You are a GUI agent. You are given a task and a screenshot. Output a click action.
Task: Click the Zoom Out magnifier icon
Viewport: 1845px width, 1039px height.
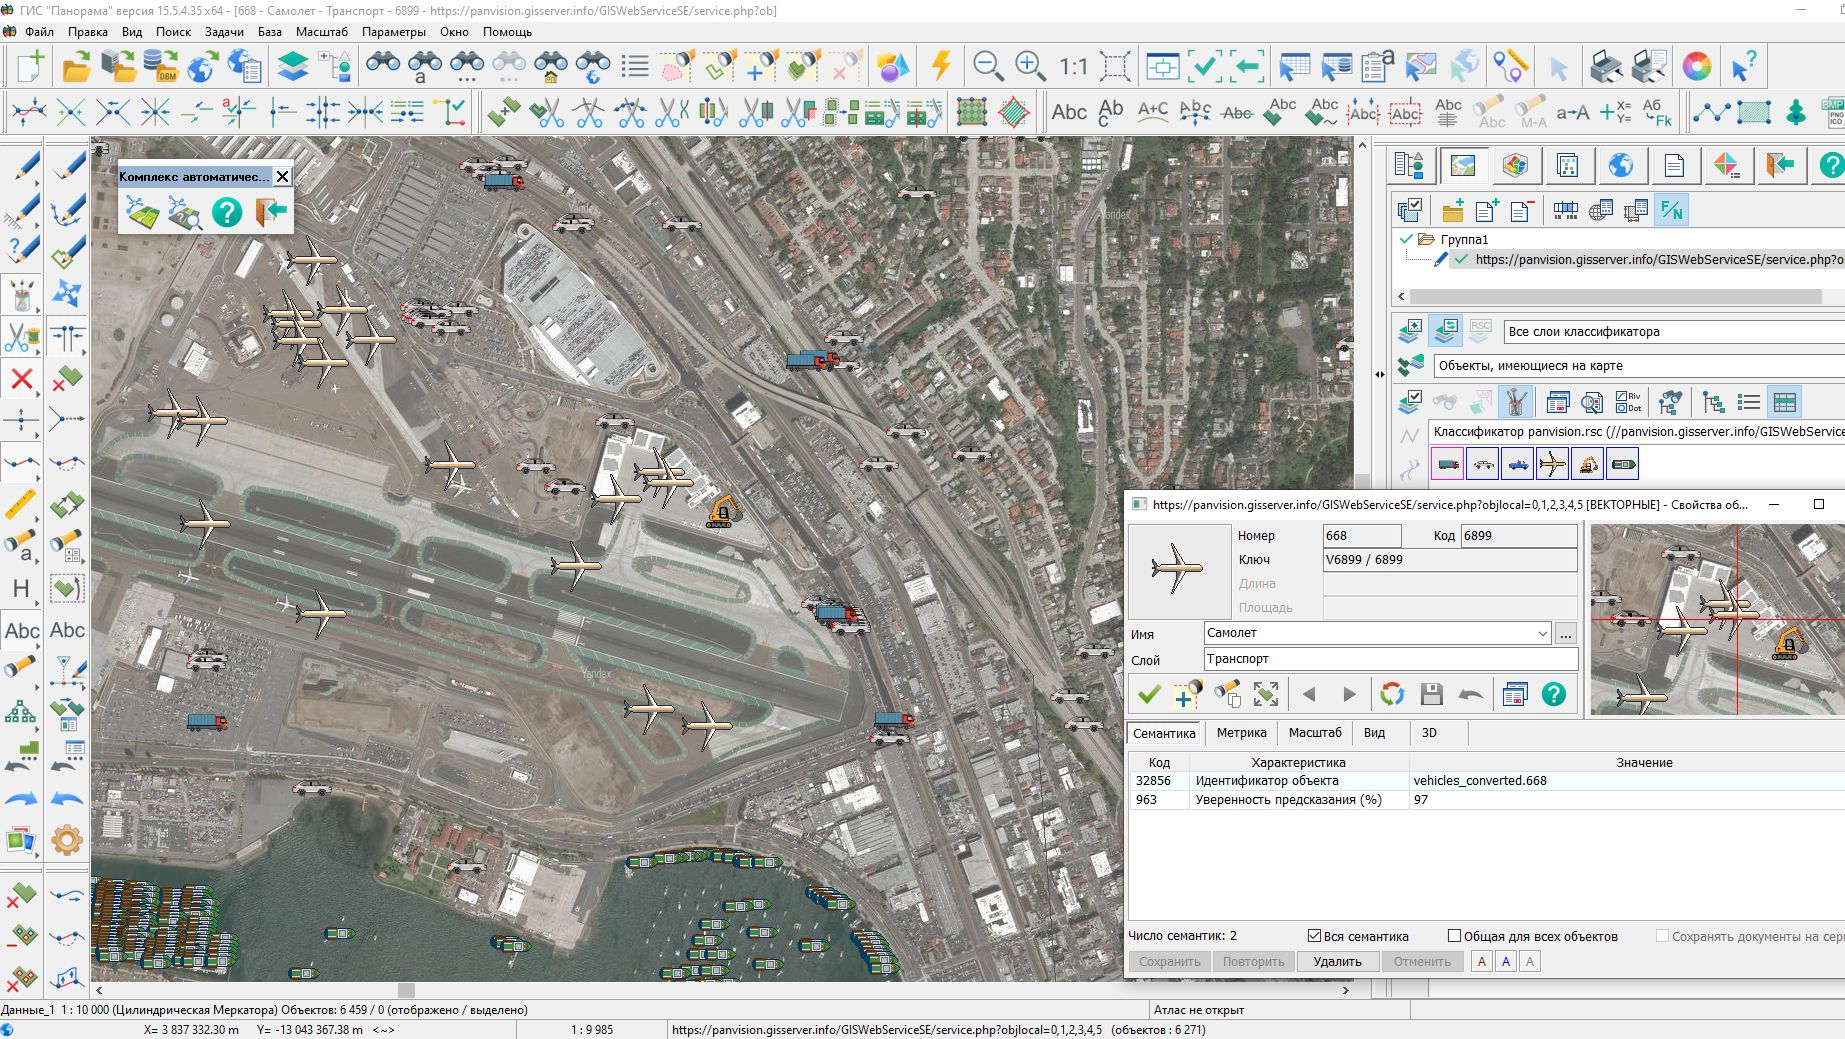coord(988,66)
